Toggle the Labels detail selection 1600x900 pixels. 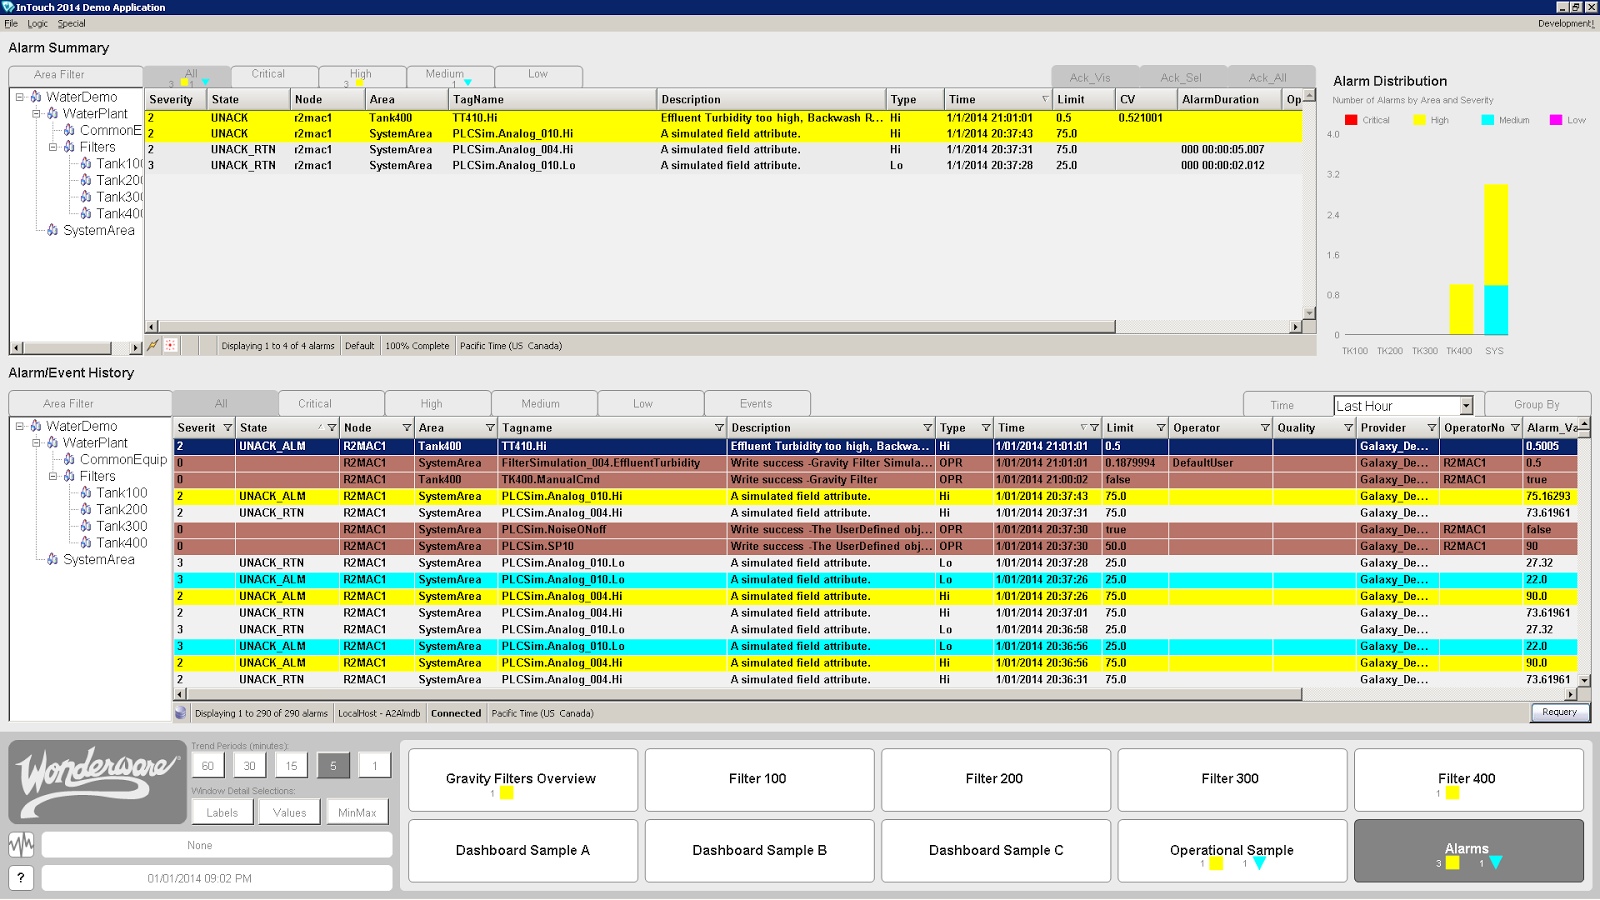222,812
